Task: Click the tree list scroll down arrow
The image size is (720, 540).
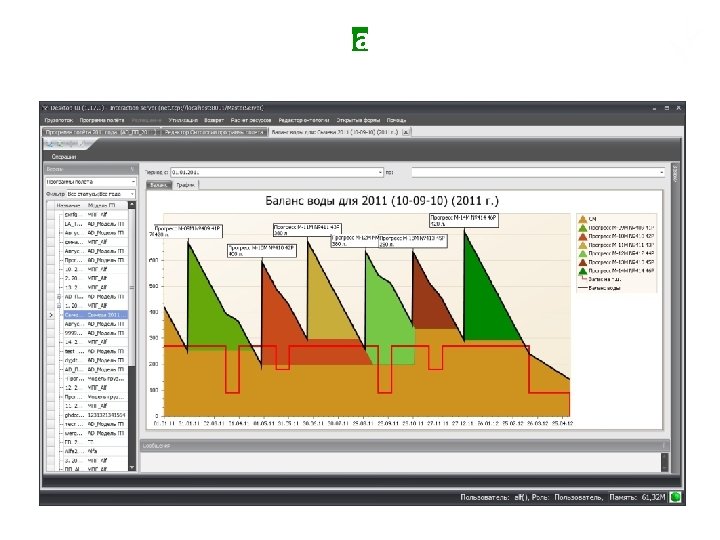Action: point(132,467)
